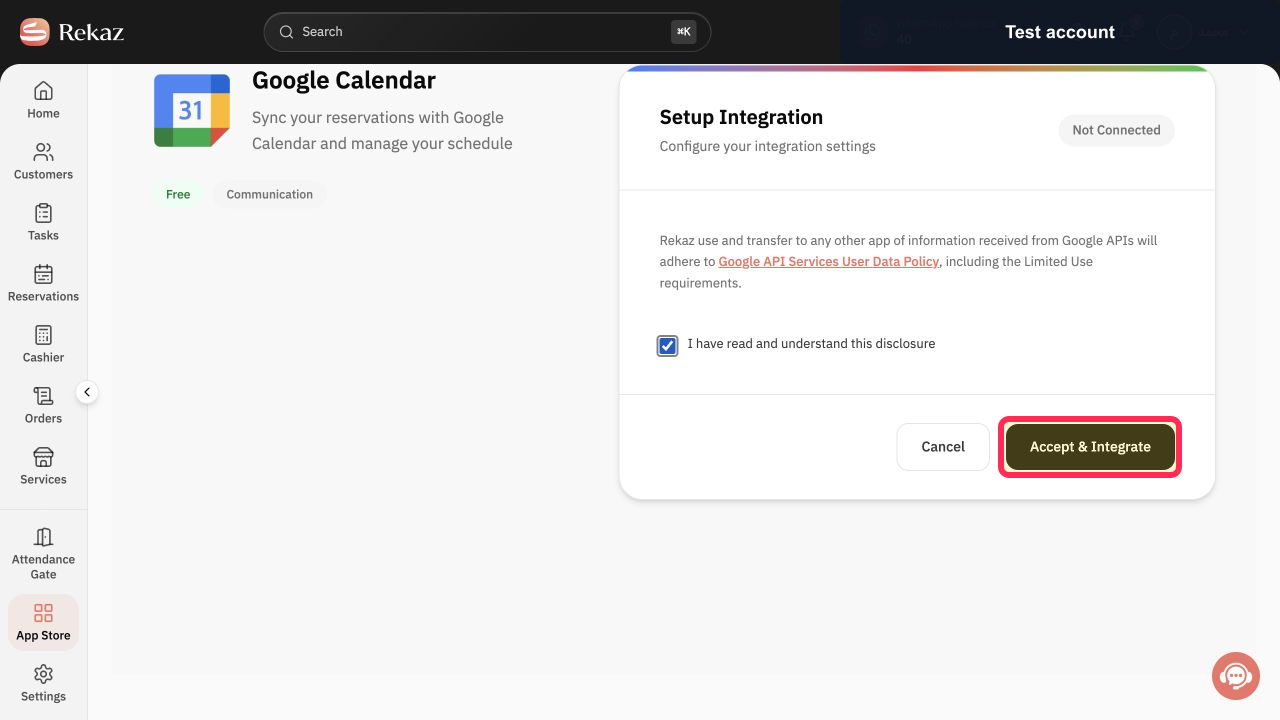The width and height of the screenshot is (1280, 720).
Task: Click the Cancel button
Action: (x=943, y=447)
